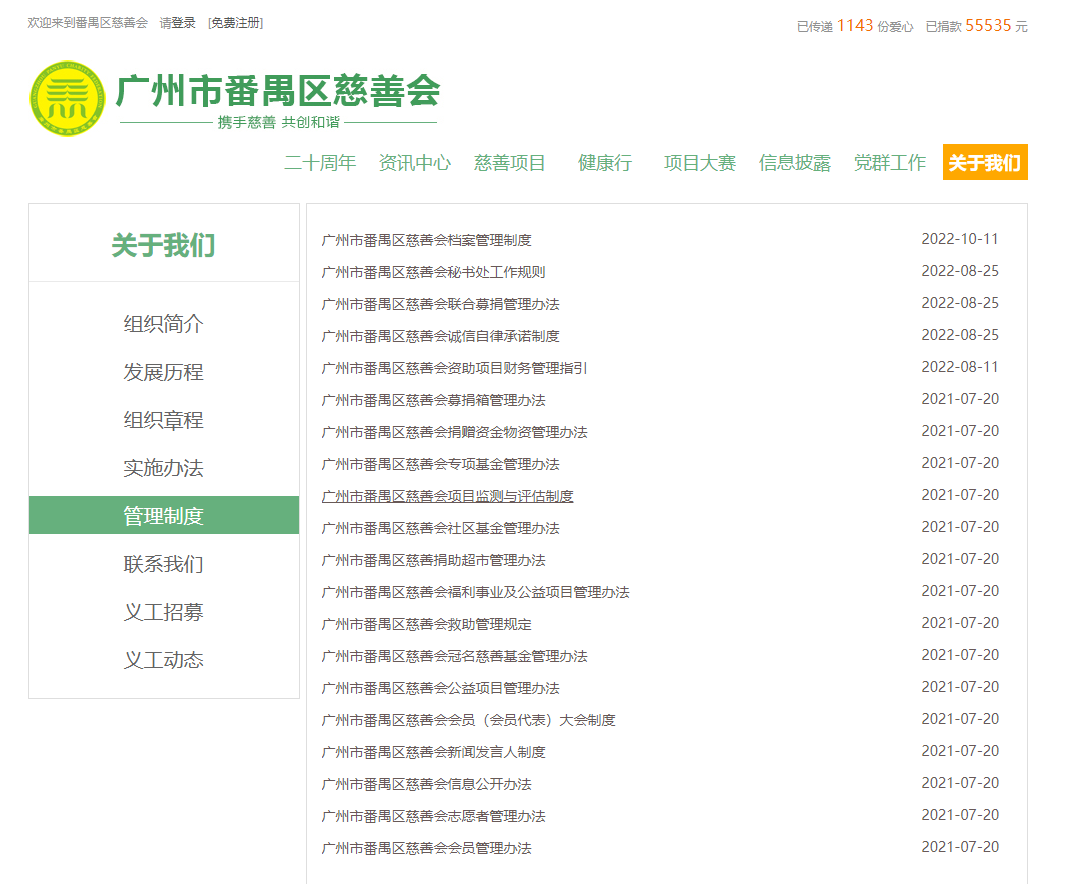Open the 二十周年 menu item
Screen dimensions: 1070x884
click(x=320, y=163)
